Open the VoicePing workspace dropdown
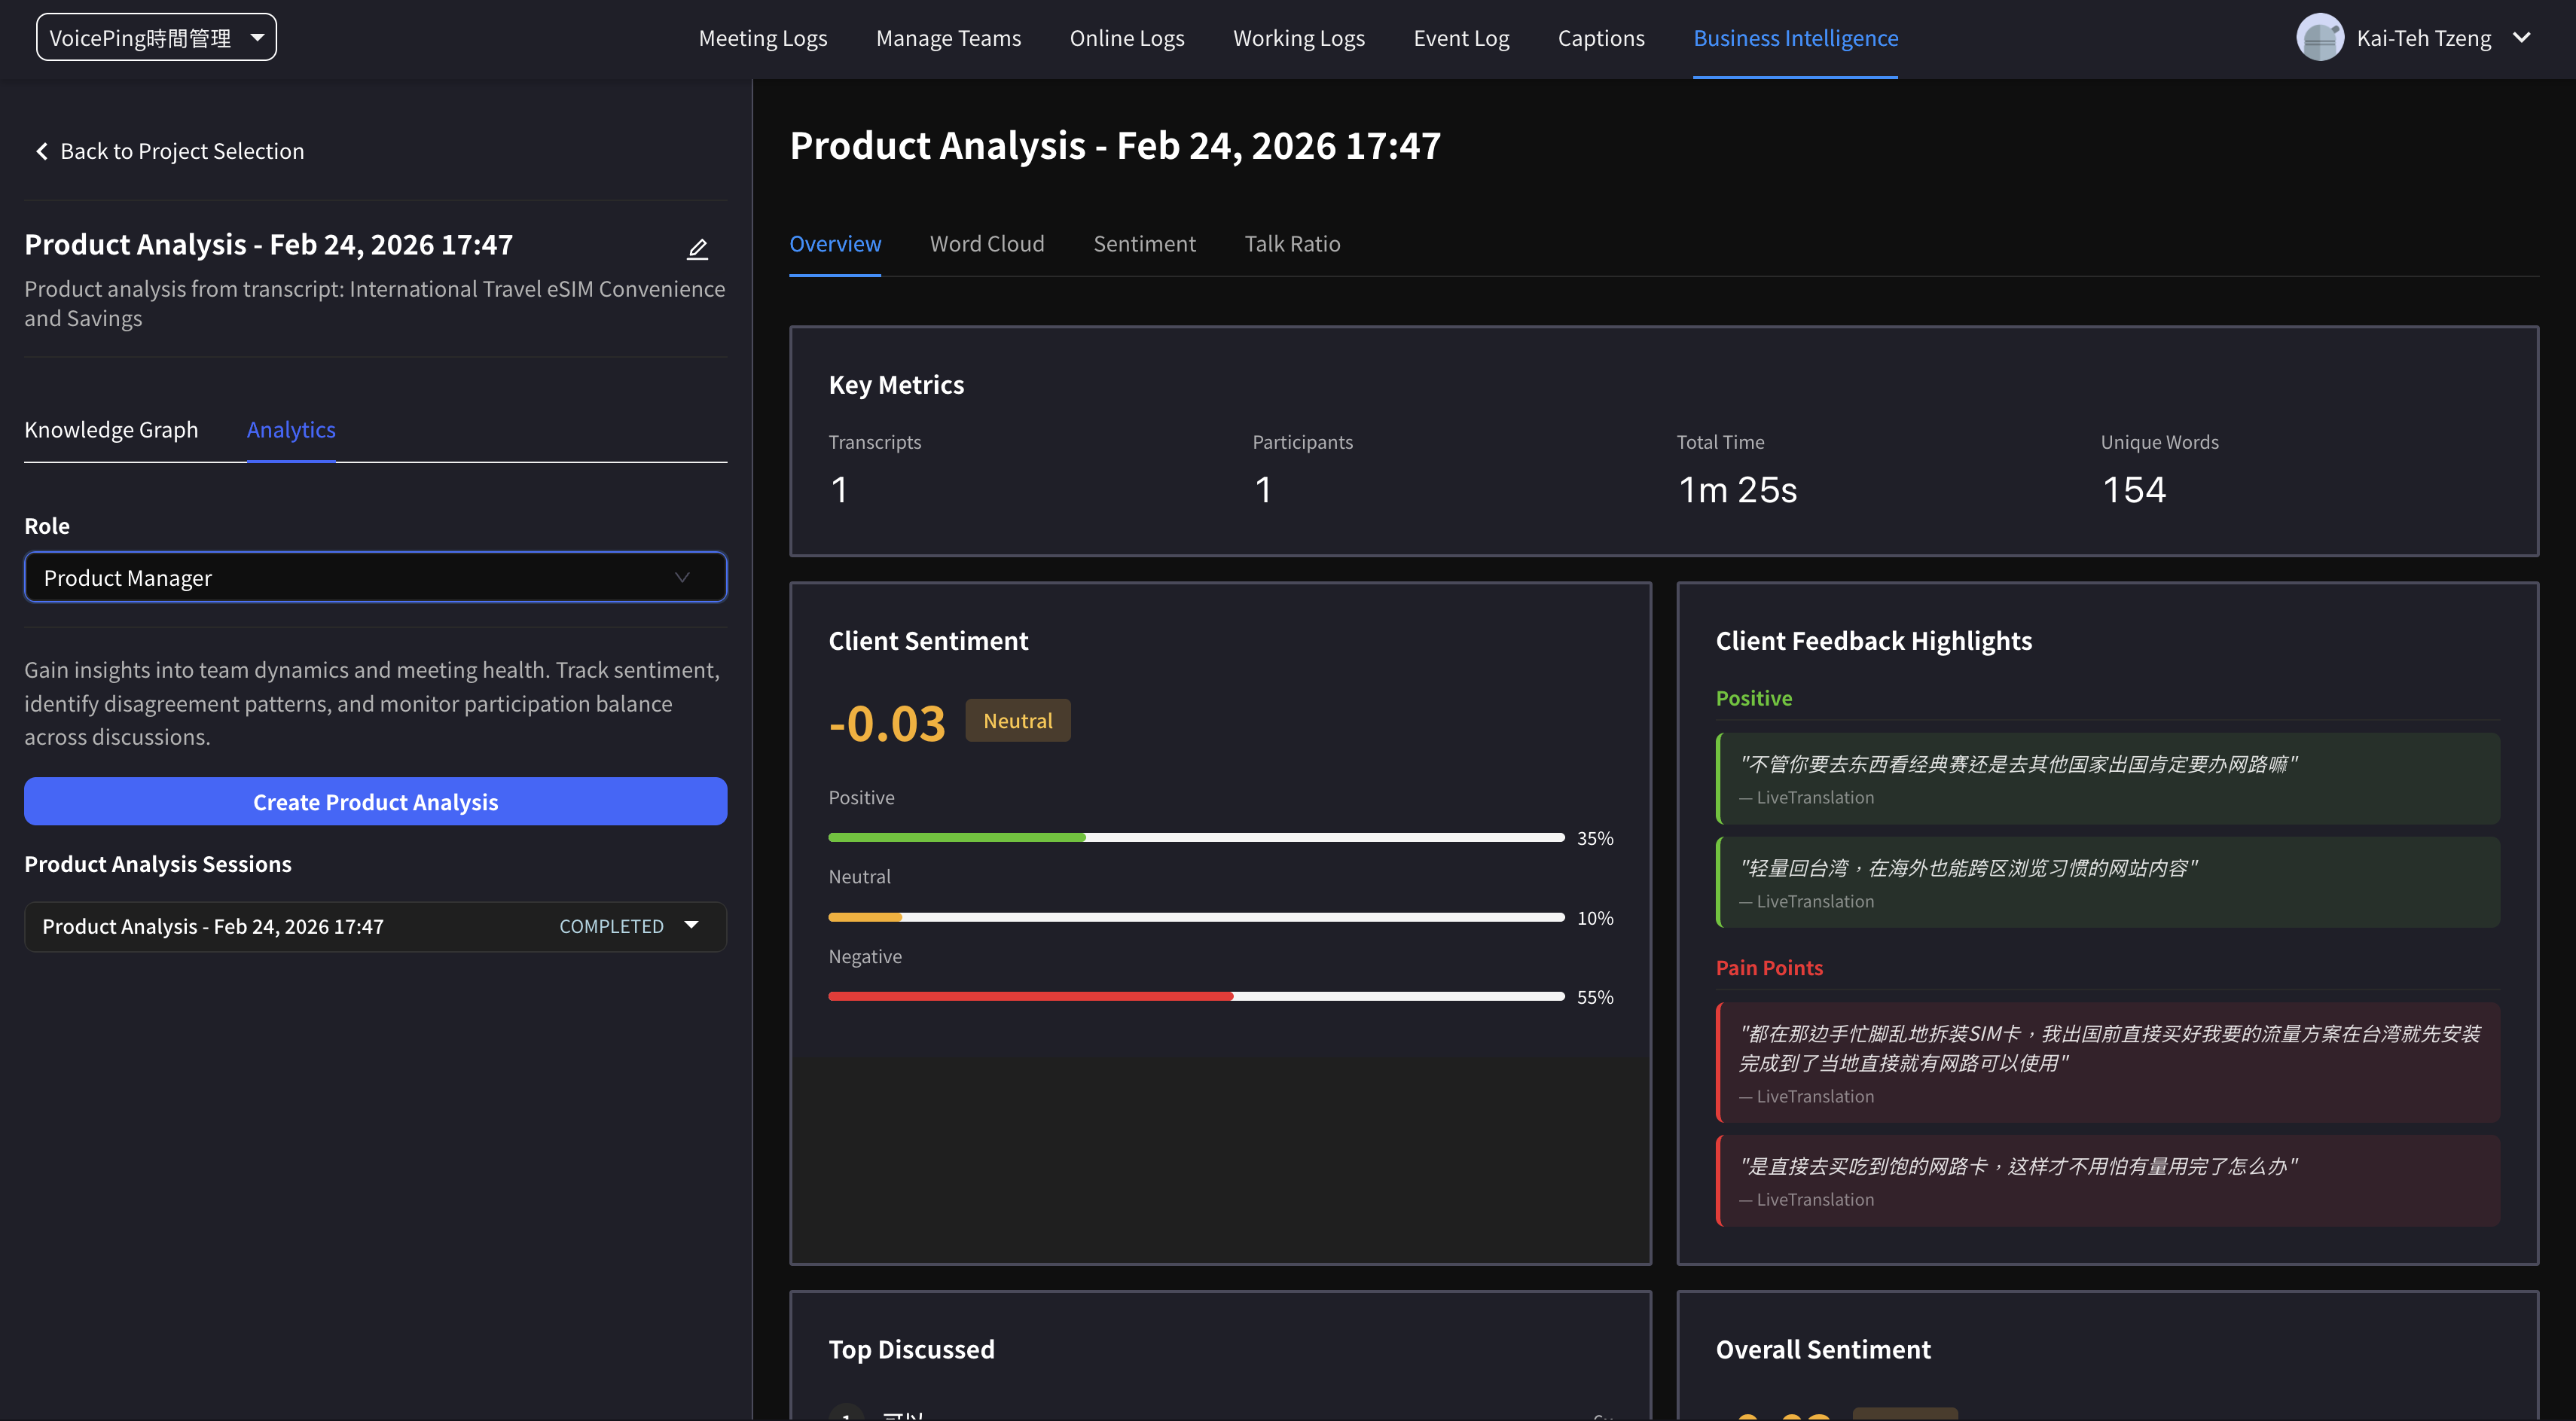 pos(156,38)
